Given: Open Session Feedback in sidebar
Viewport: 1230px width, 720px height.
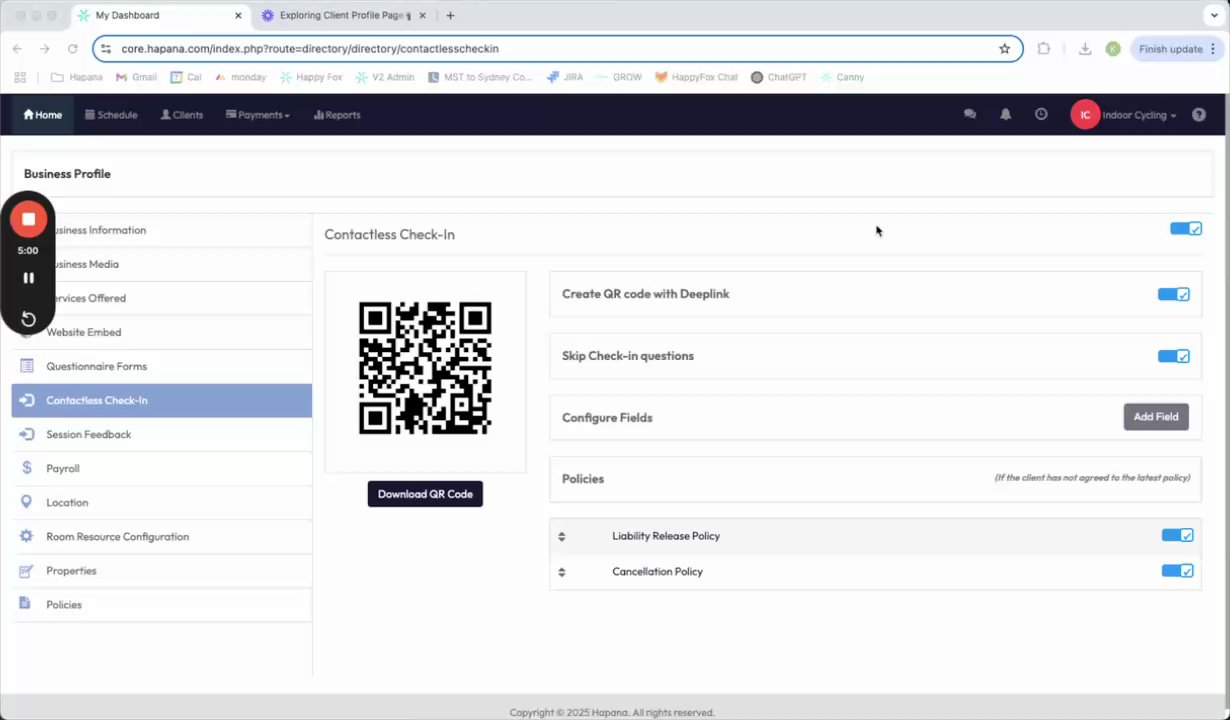Looking at the screenshot, I should tap(162, 434).
